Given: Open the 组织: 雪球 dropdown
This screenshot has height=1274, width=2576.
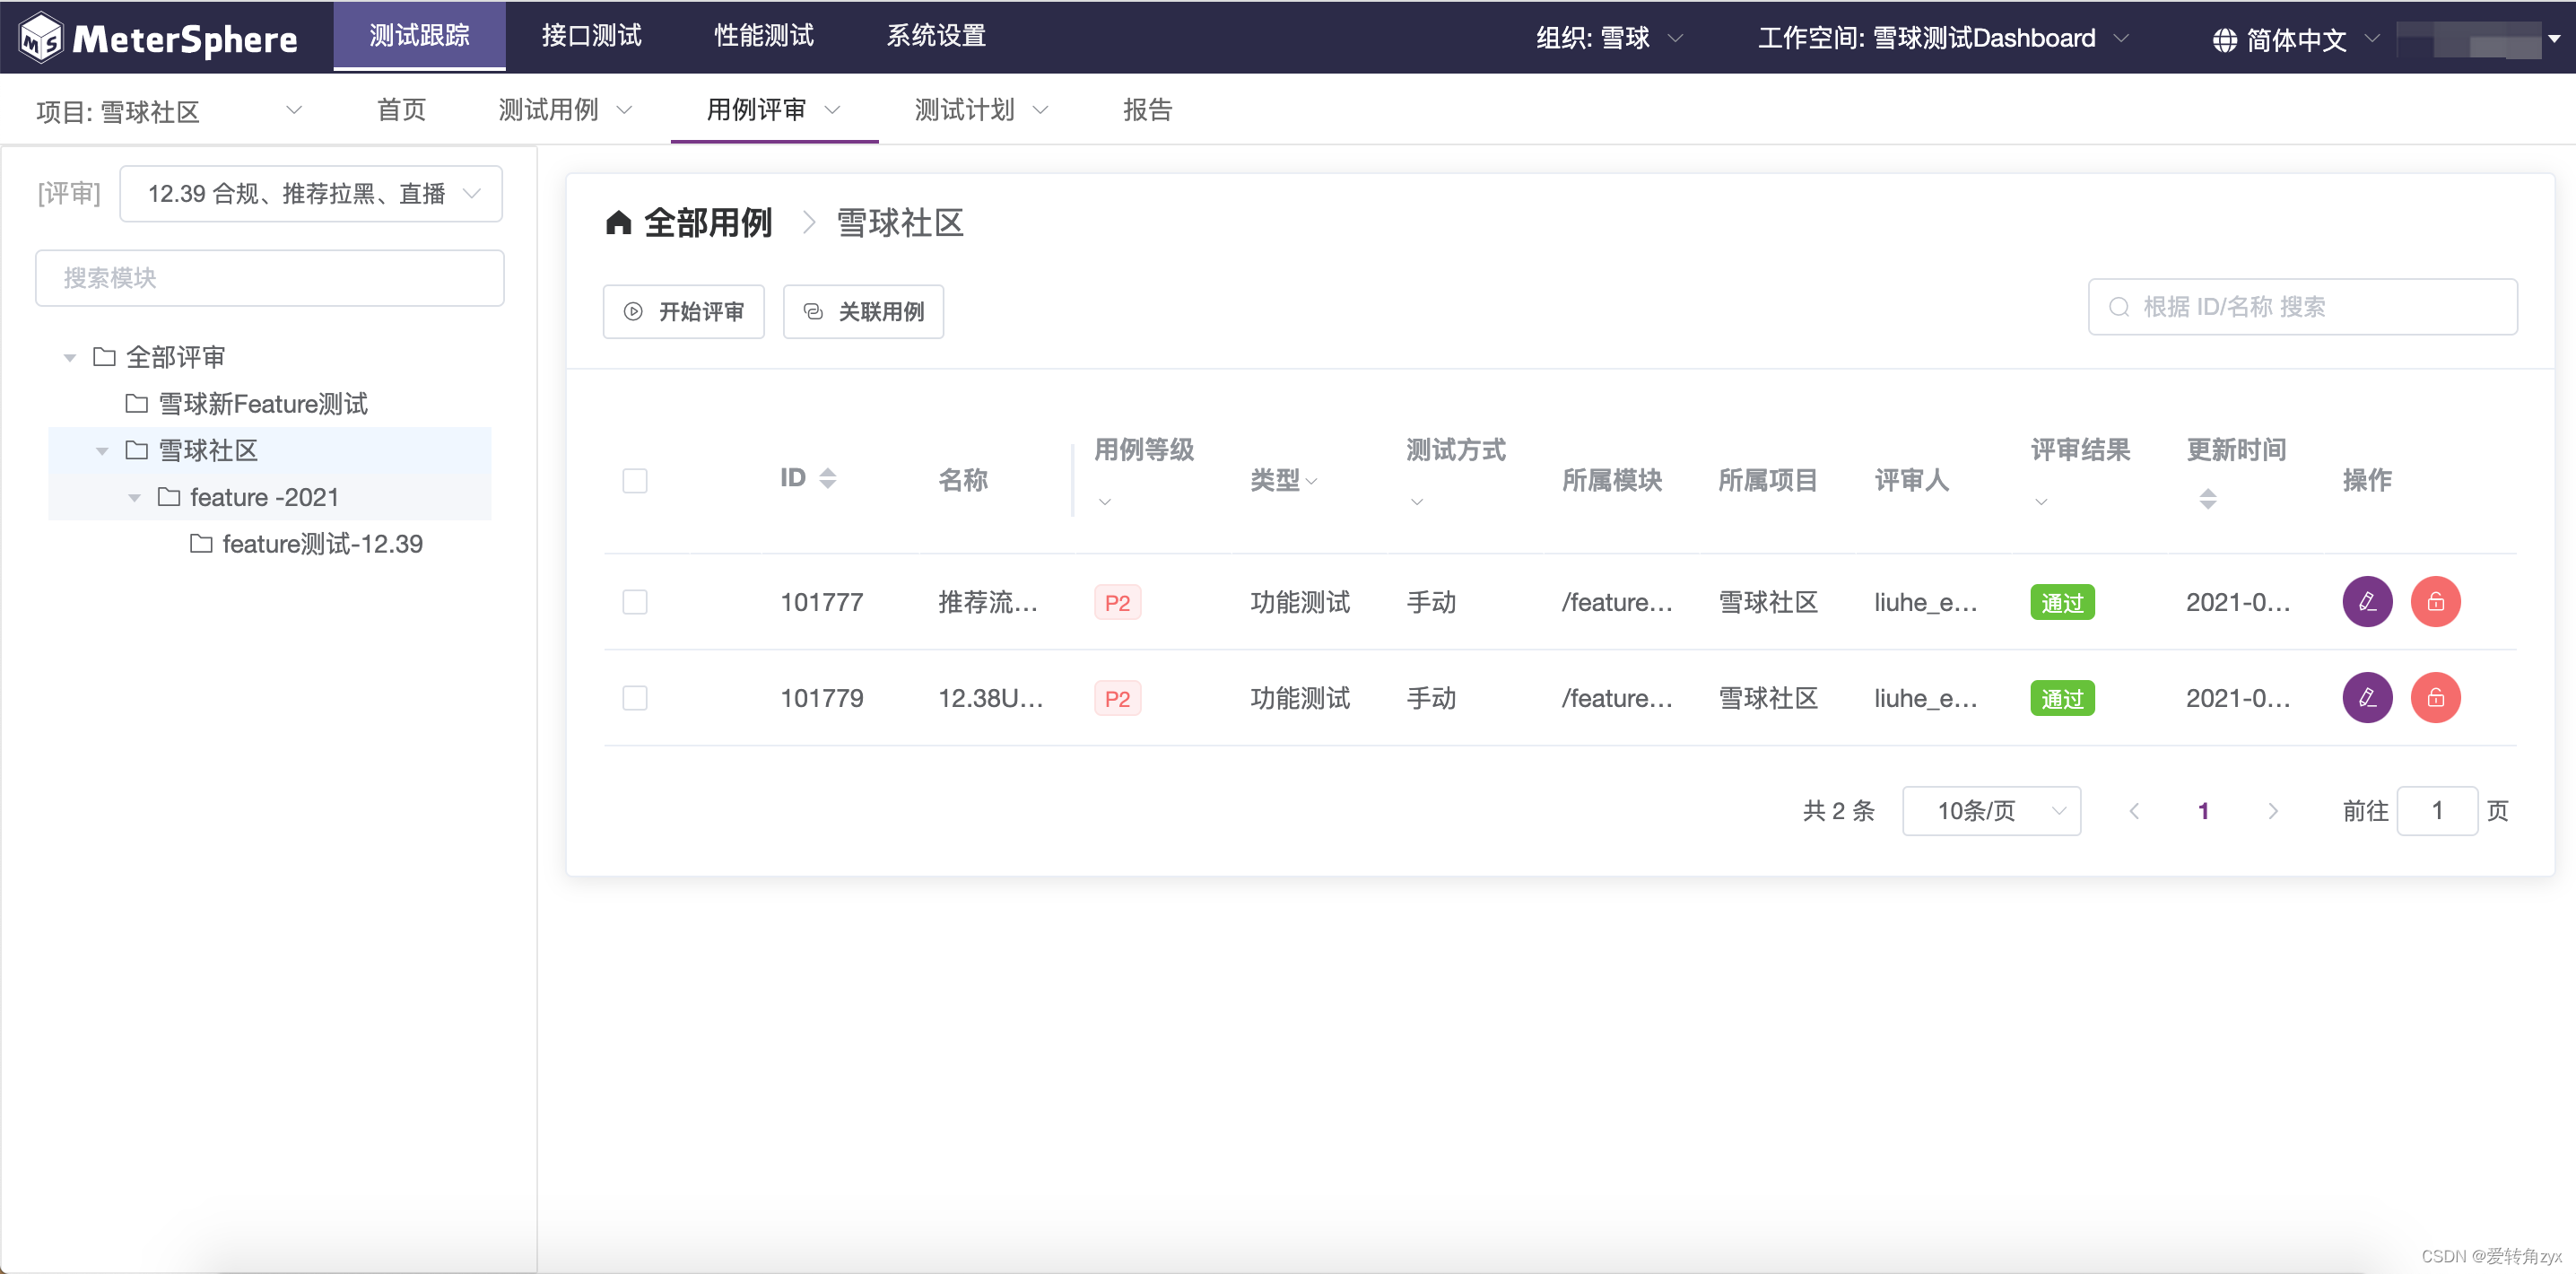Looking at the screenshot, I should pyautogui.click(x=1609, y=39).
